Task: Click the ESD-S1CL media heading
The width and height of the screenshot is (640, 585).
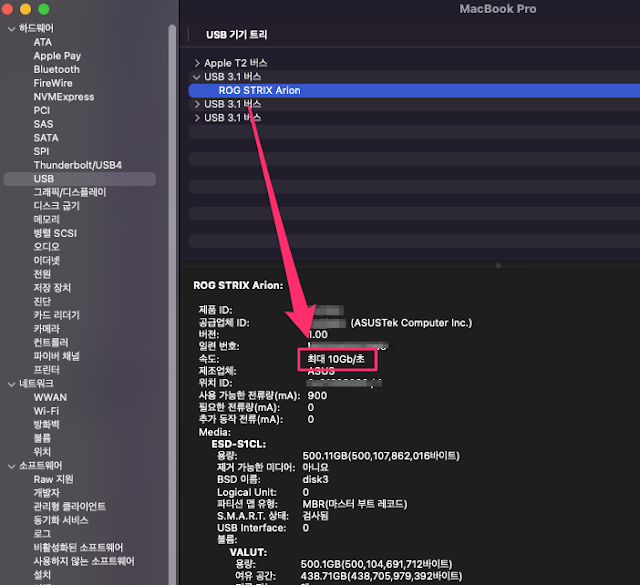Action: [x=239, y=444]
